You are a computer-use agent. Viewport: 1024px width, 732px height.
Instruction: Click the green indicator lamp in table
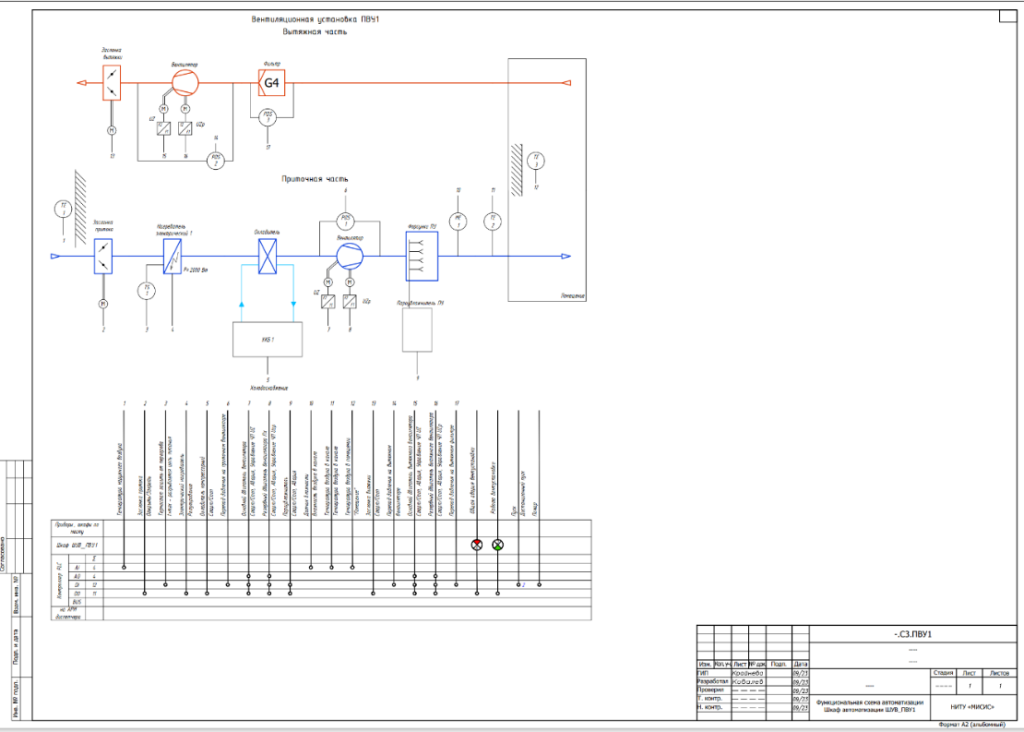coord(498,545)
